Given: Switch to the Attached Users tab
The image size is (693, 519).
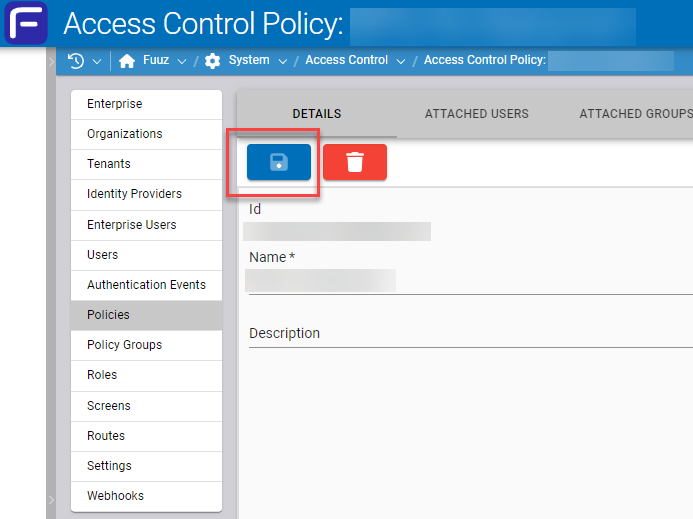Looking at the screenshot, I should [x=476, y=114].
